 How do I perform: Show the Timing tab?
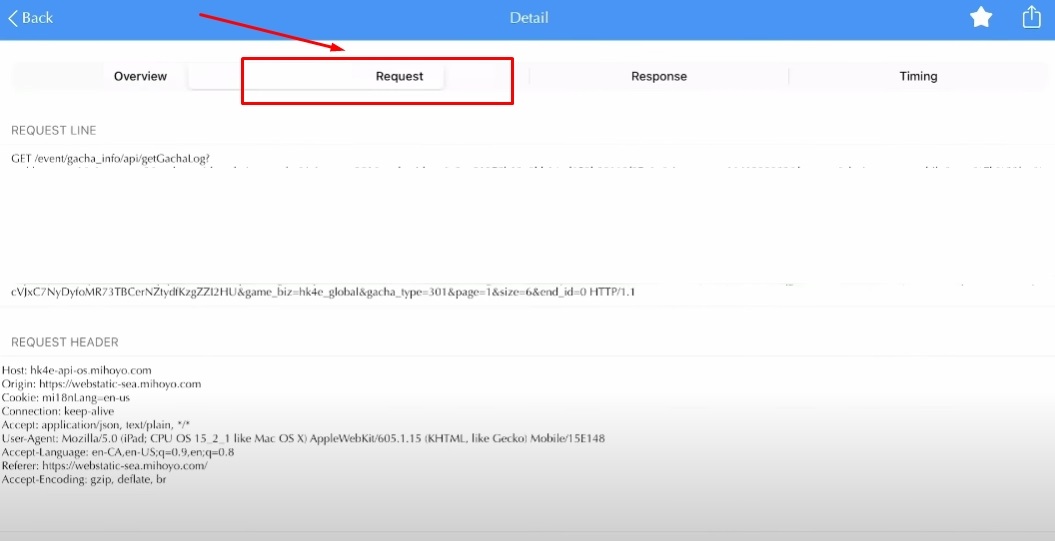click(918, 76)
